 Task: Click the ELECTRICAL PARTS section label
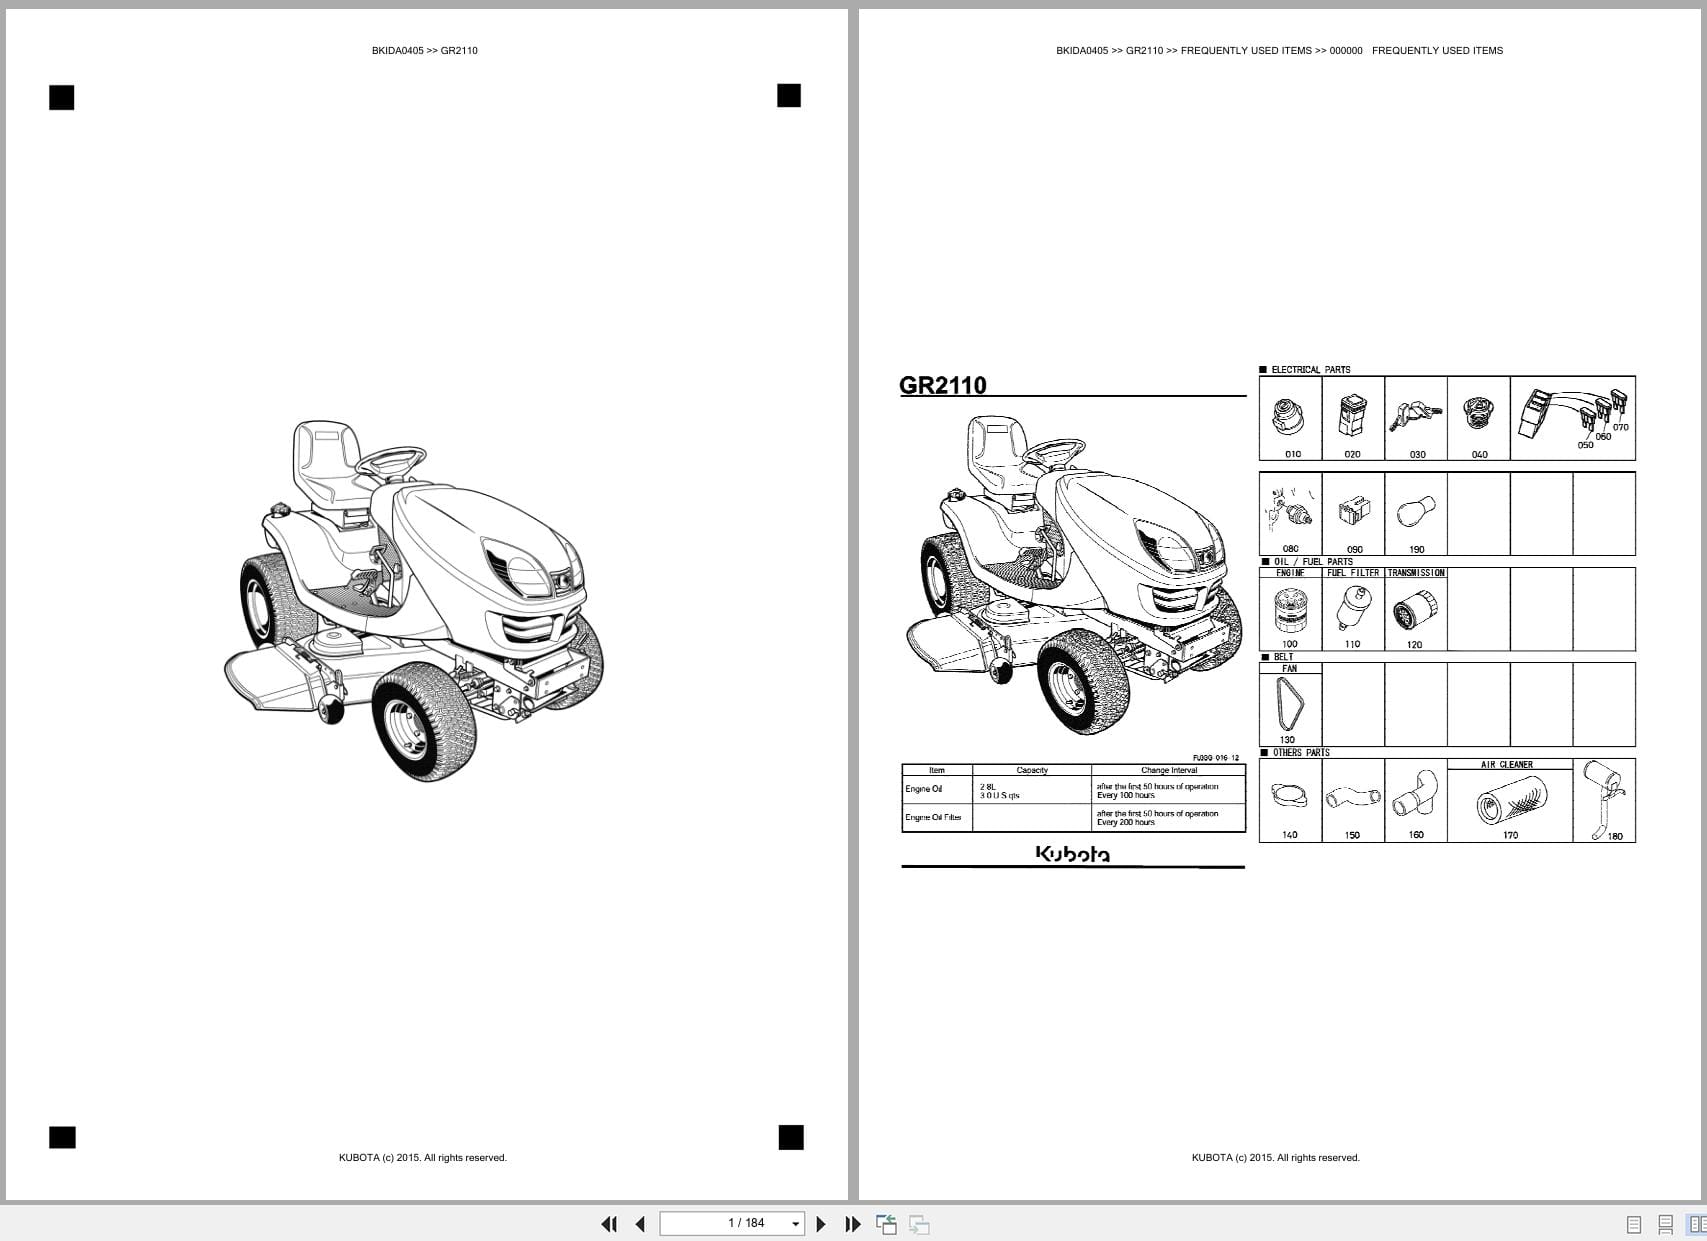click(x=1310, y=370)
